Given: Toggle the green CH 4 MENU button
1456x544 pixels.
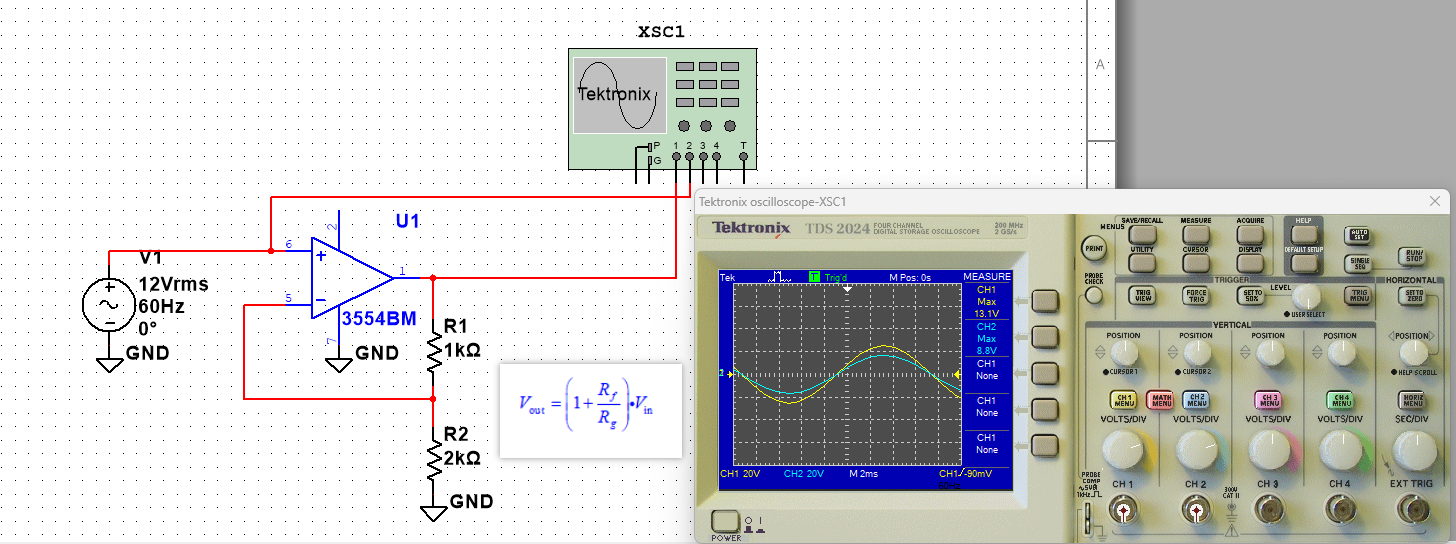Looking at the screenshot, I should [x=1341, y=400].
